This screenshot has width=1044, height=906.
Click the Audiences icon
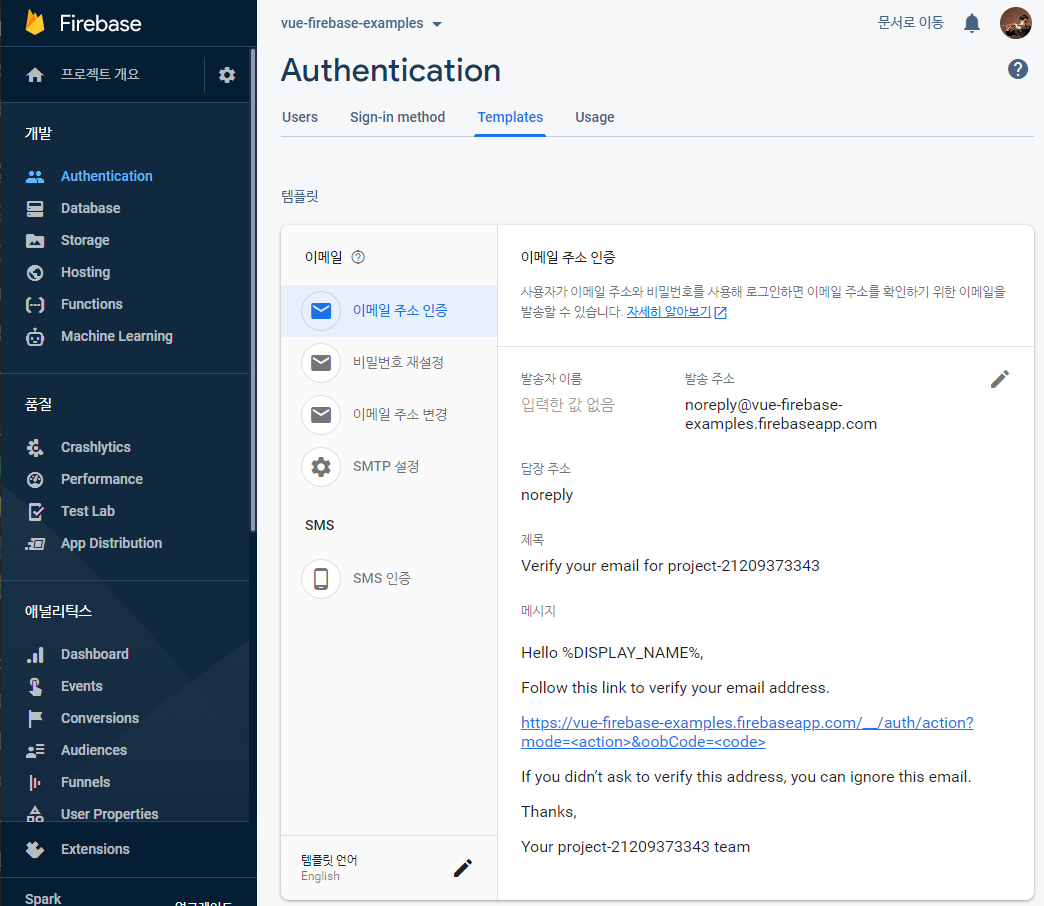coord(35,750)
